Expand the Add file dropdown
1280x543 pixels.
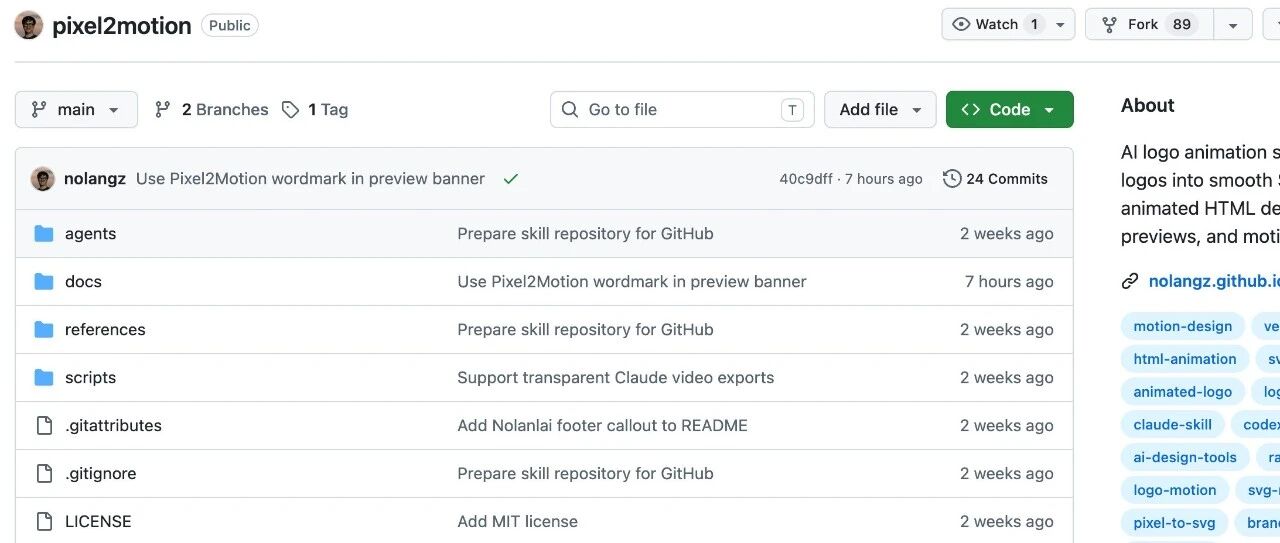(x=880, y=110)
